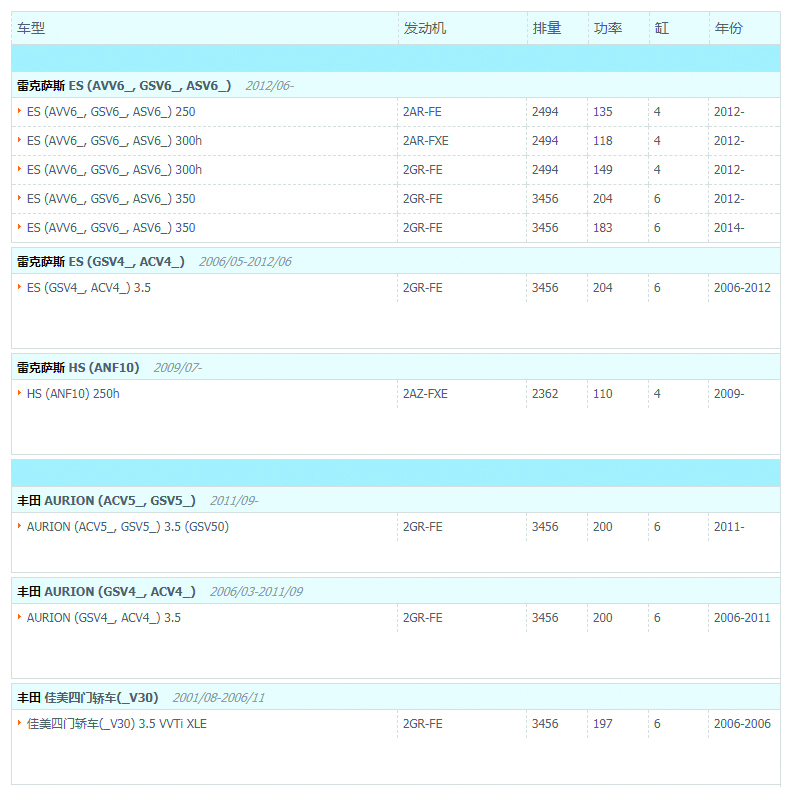Select group header 丰田 AURION (ACV5_, GSV5_)
The height and width of the screenshot is (787, 790).
tap(106, 501)
